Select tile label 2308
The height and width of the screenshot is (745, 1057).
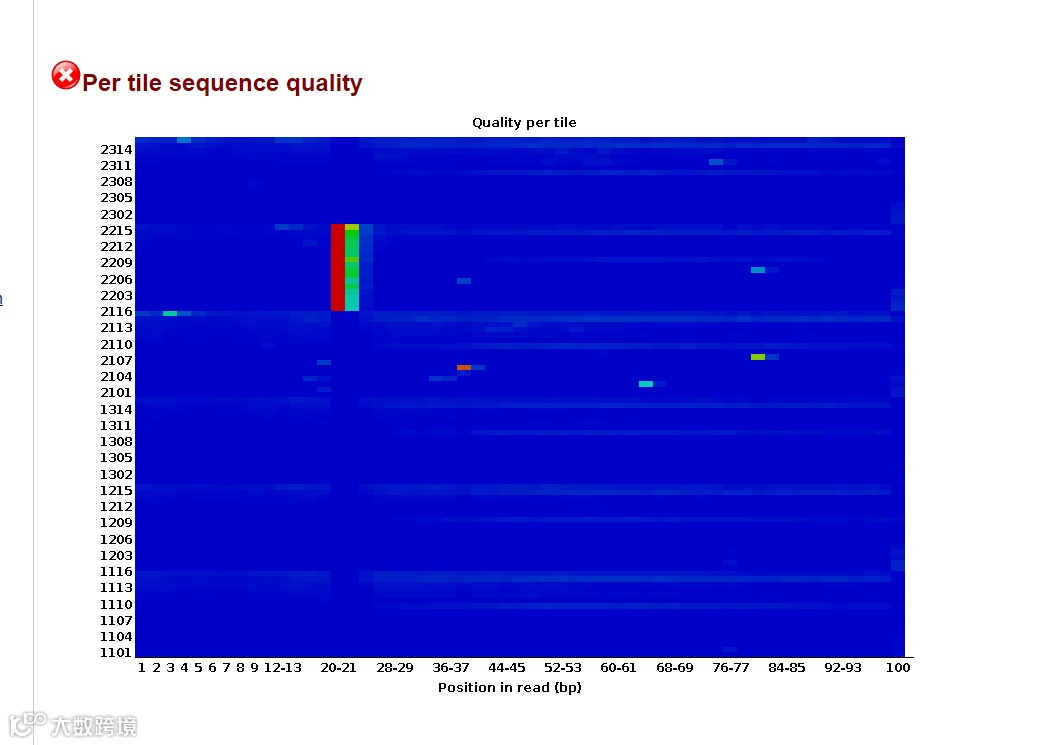116,182
